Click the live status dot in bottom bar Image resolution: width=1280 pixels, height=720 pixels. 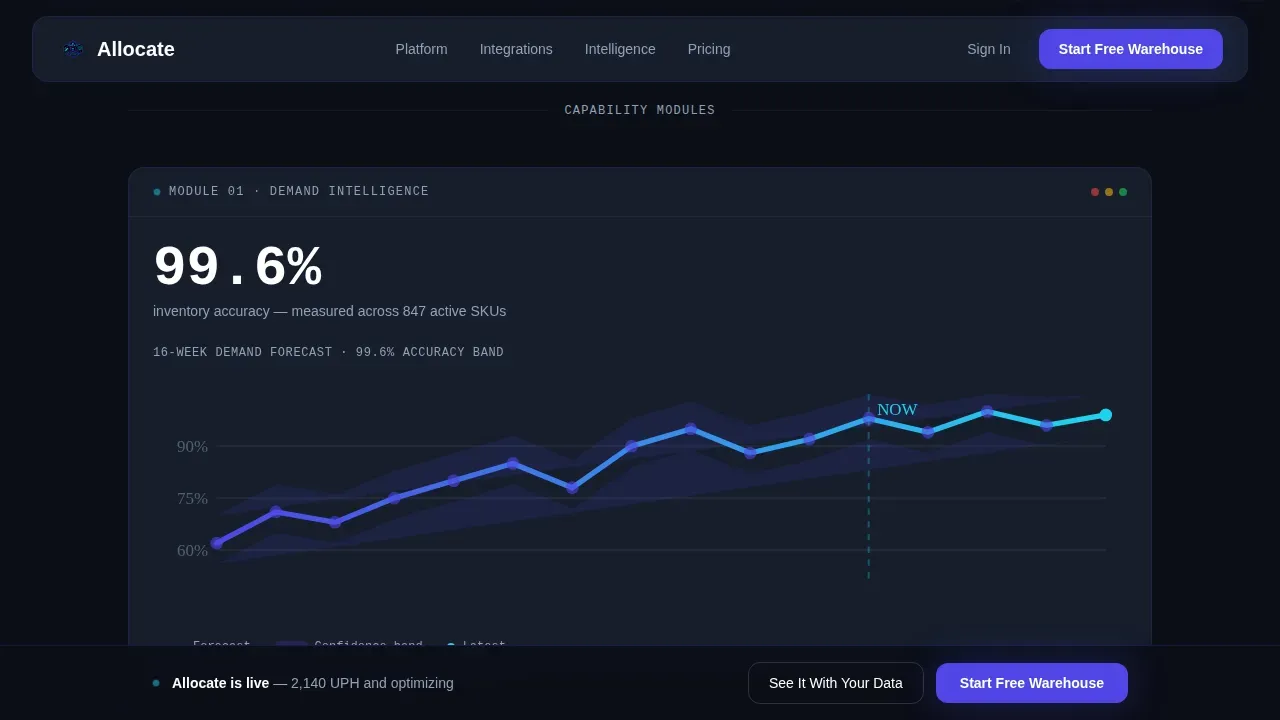point(156,683)
